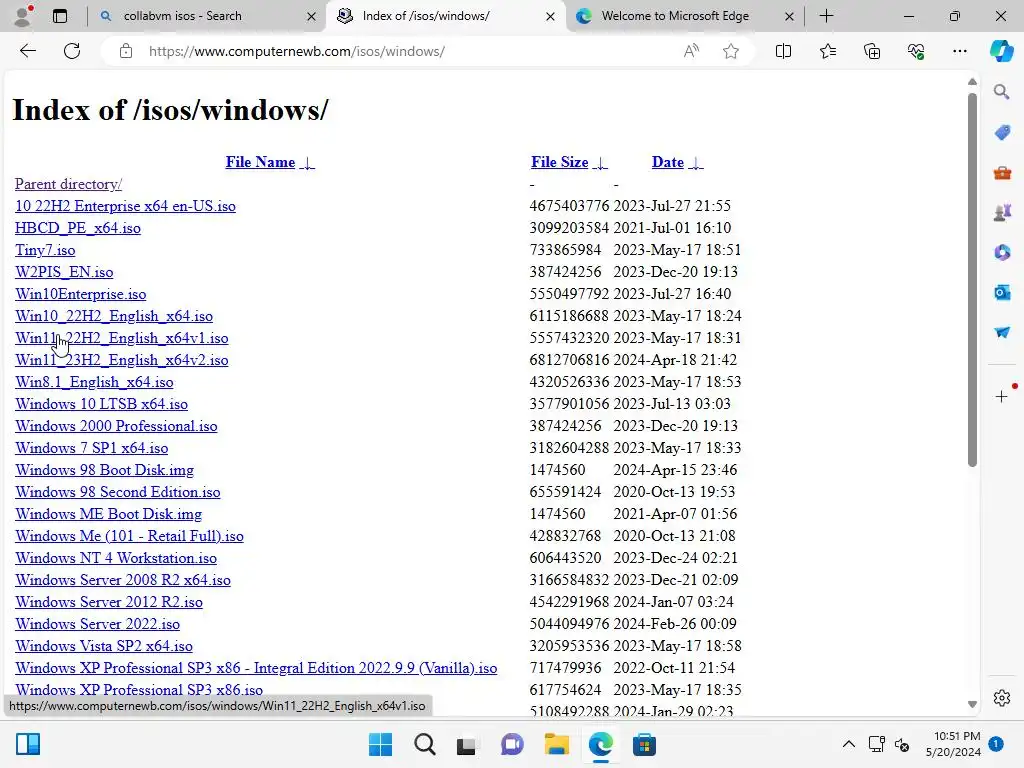This screenshot has height=768, width=1024.
Task: Download Windows 98 Boot Disk.img
Action: (104, 470)
